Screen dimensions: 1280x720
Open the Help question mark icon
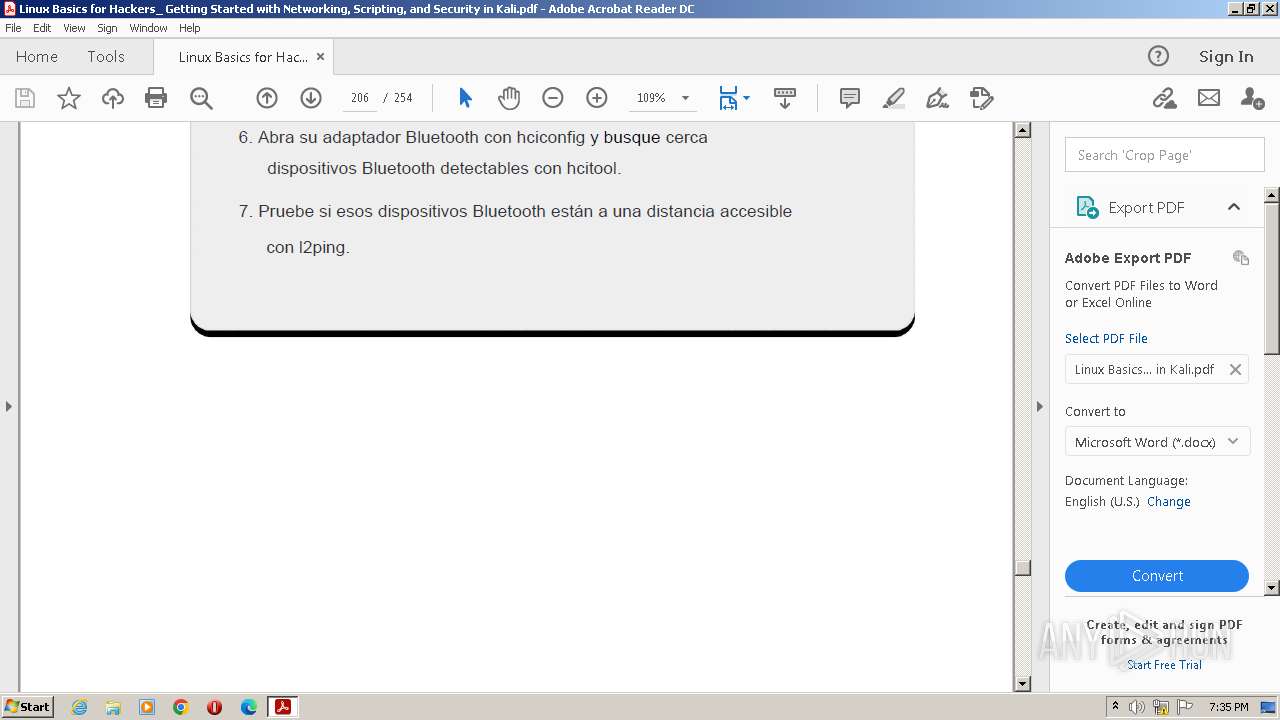(1158, 56)
